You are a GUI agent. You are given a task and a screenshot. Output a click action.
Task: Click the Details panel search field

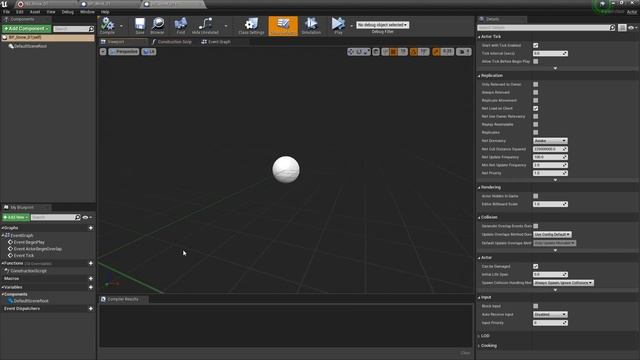546,27
